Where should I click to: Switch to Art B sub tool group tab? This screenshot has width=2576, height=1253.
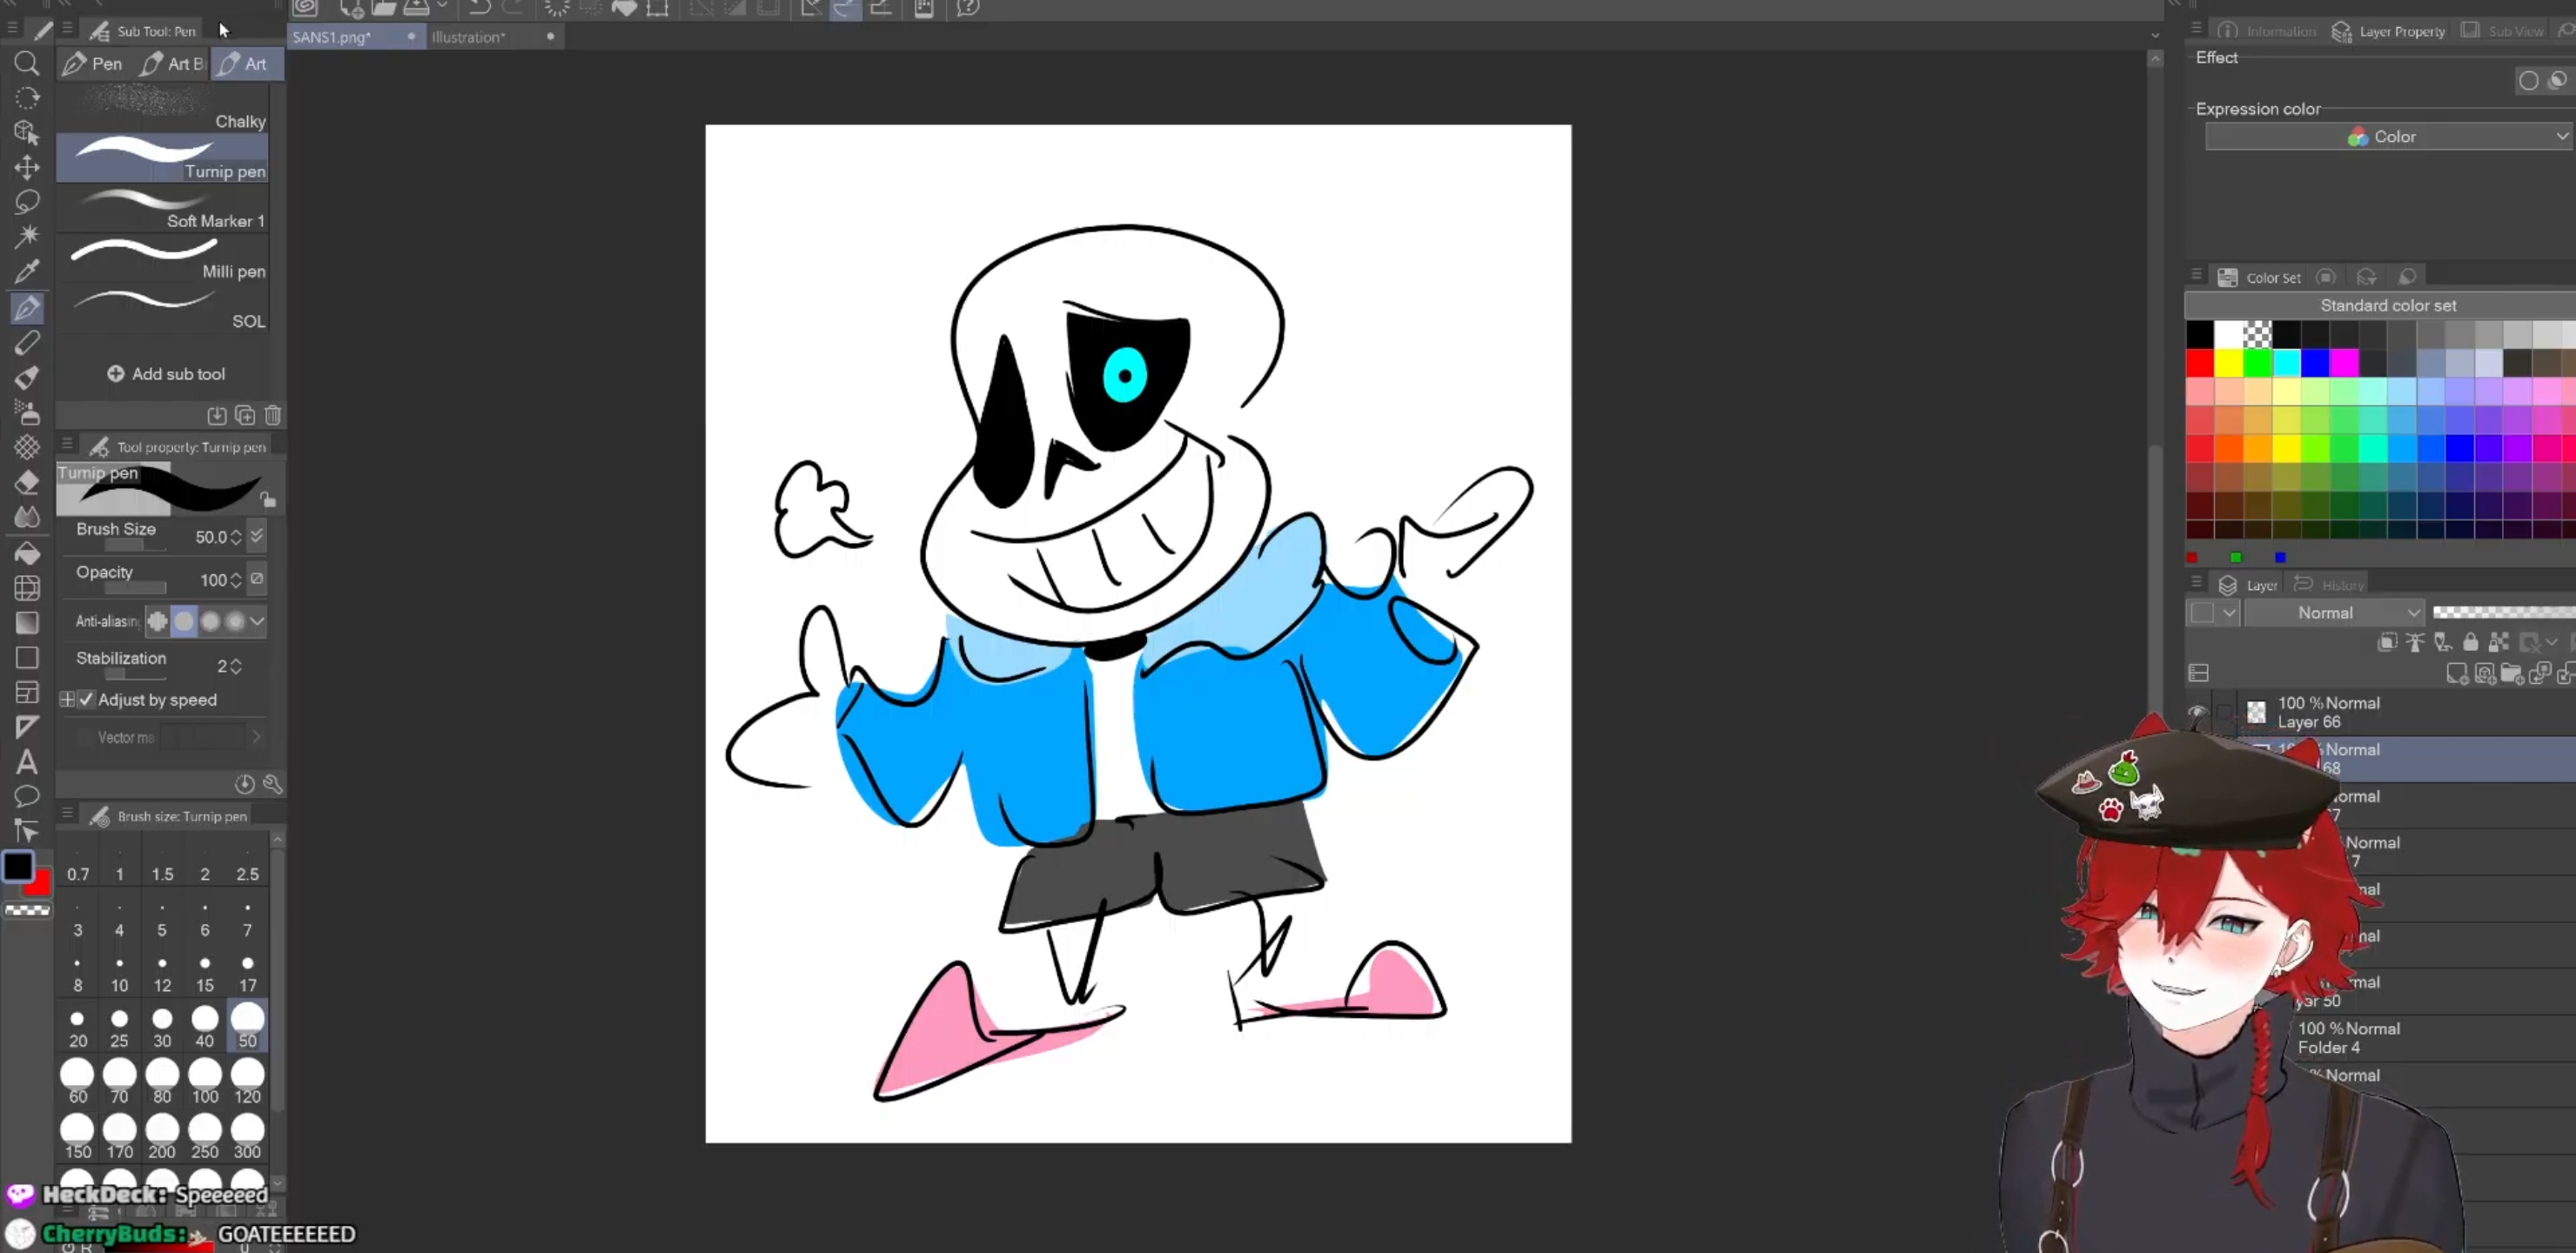(x=173, y=64)
